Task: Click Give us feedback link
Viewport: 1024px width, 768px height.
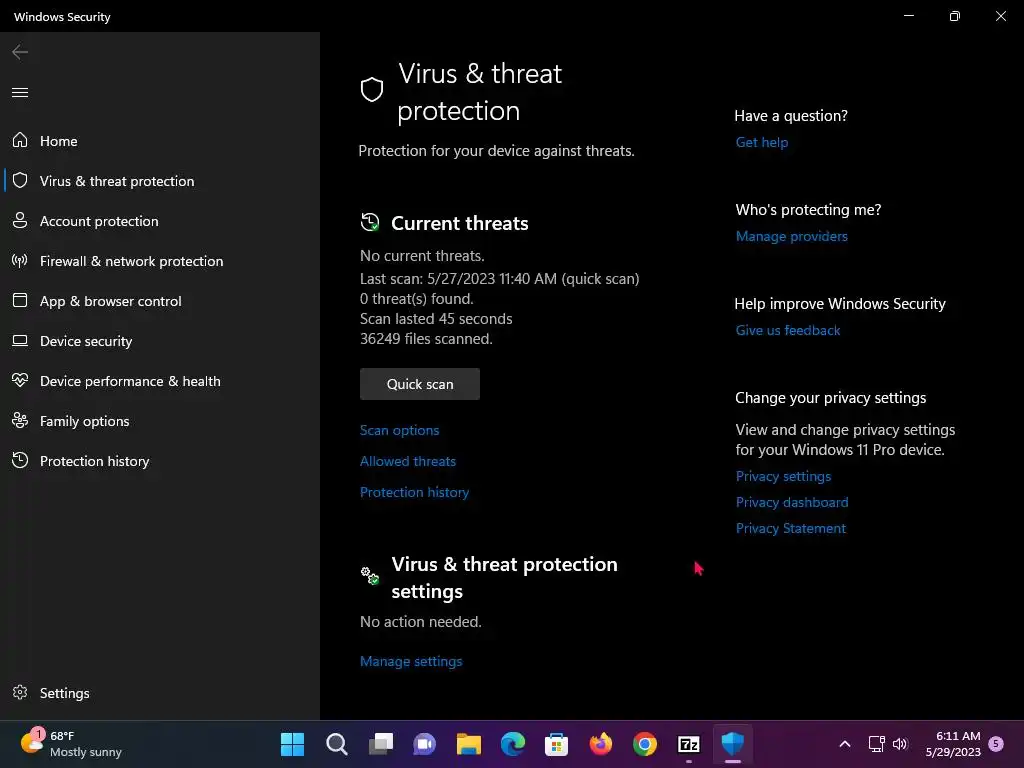Action: 788,330
